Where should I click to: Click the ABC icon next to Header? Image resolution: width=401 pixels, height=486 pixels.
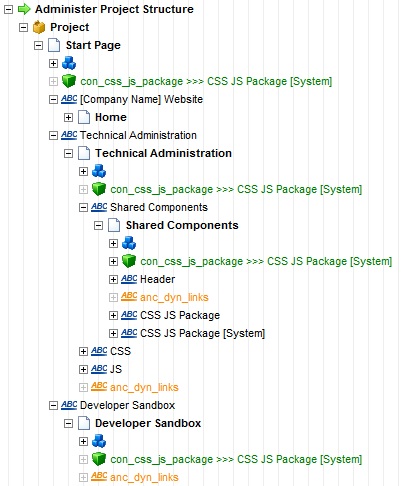(x=129, y=279)
